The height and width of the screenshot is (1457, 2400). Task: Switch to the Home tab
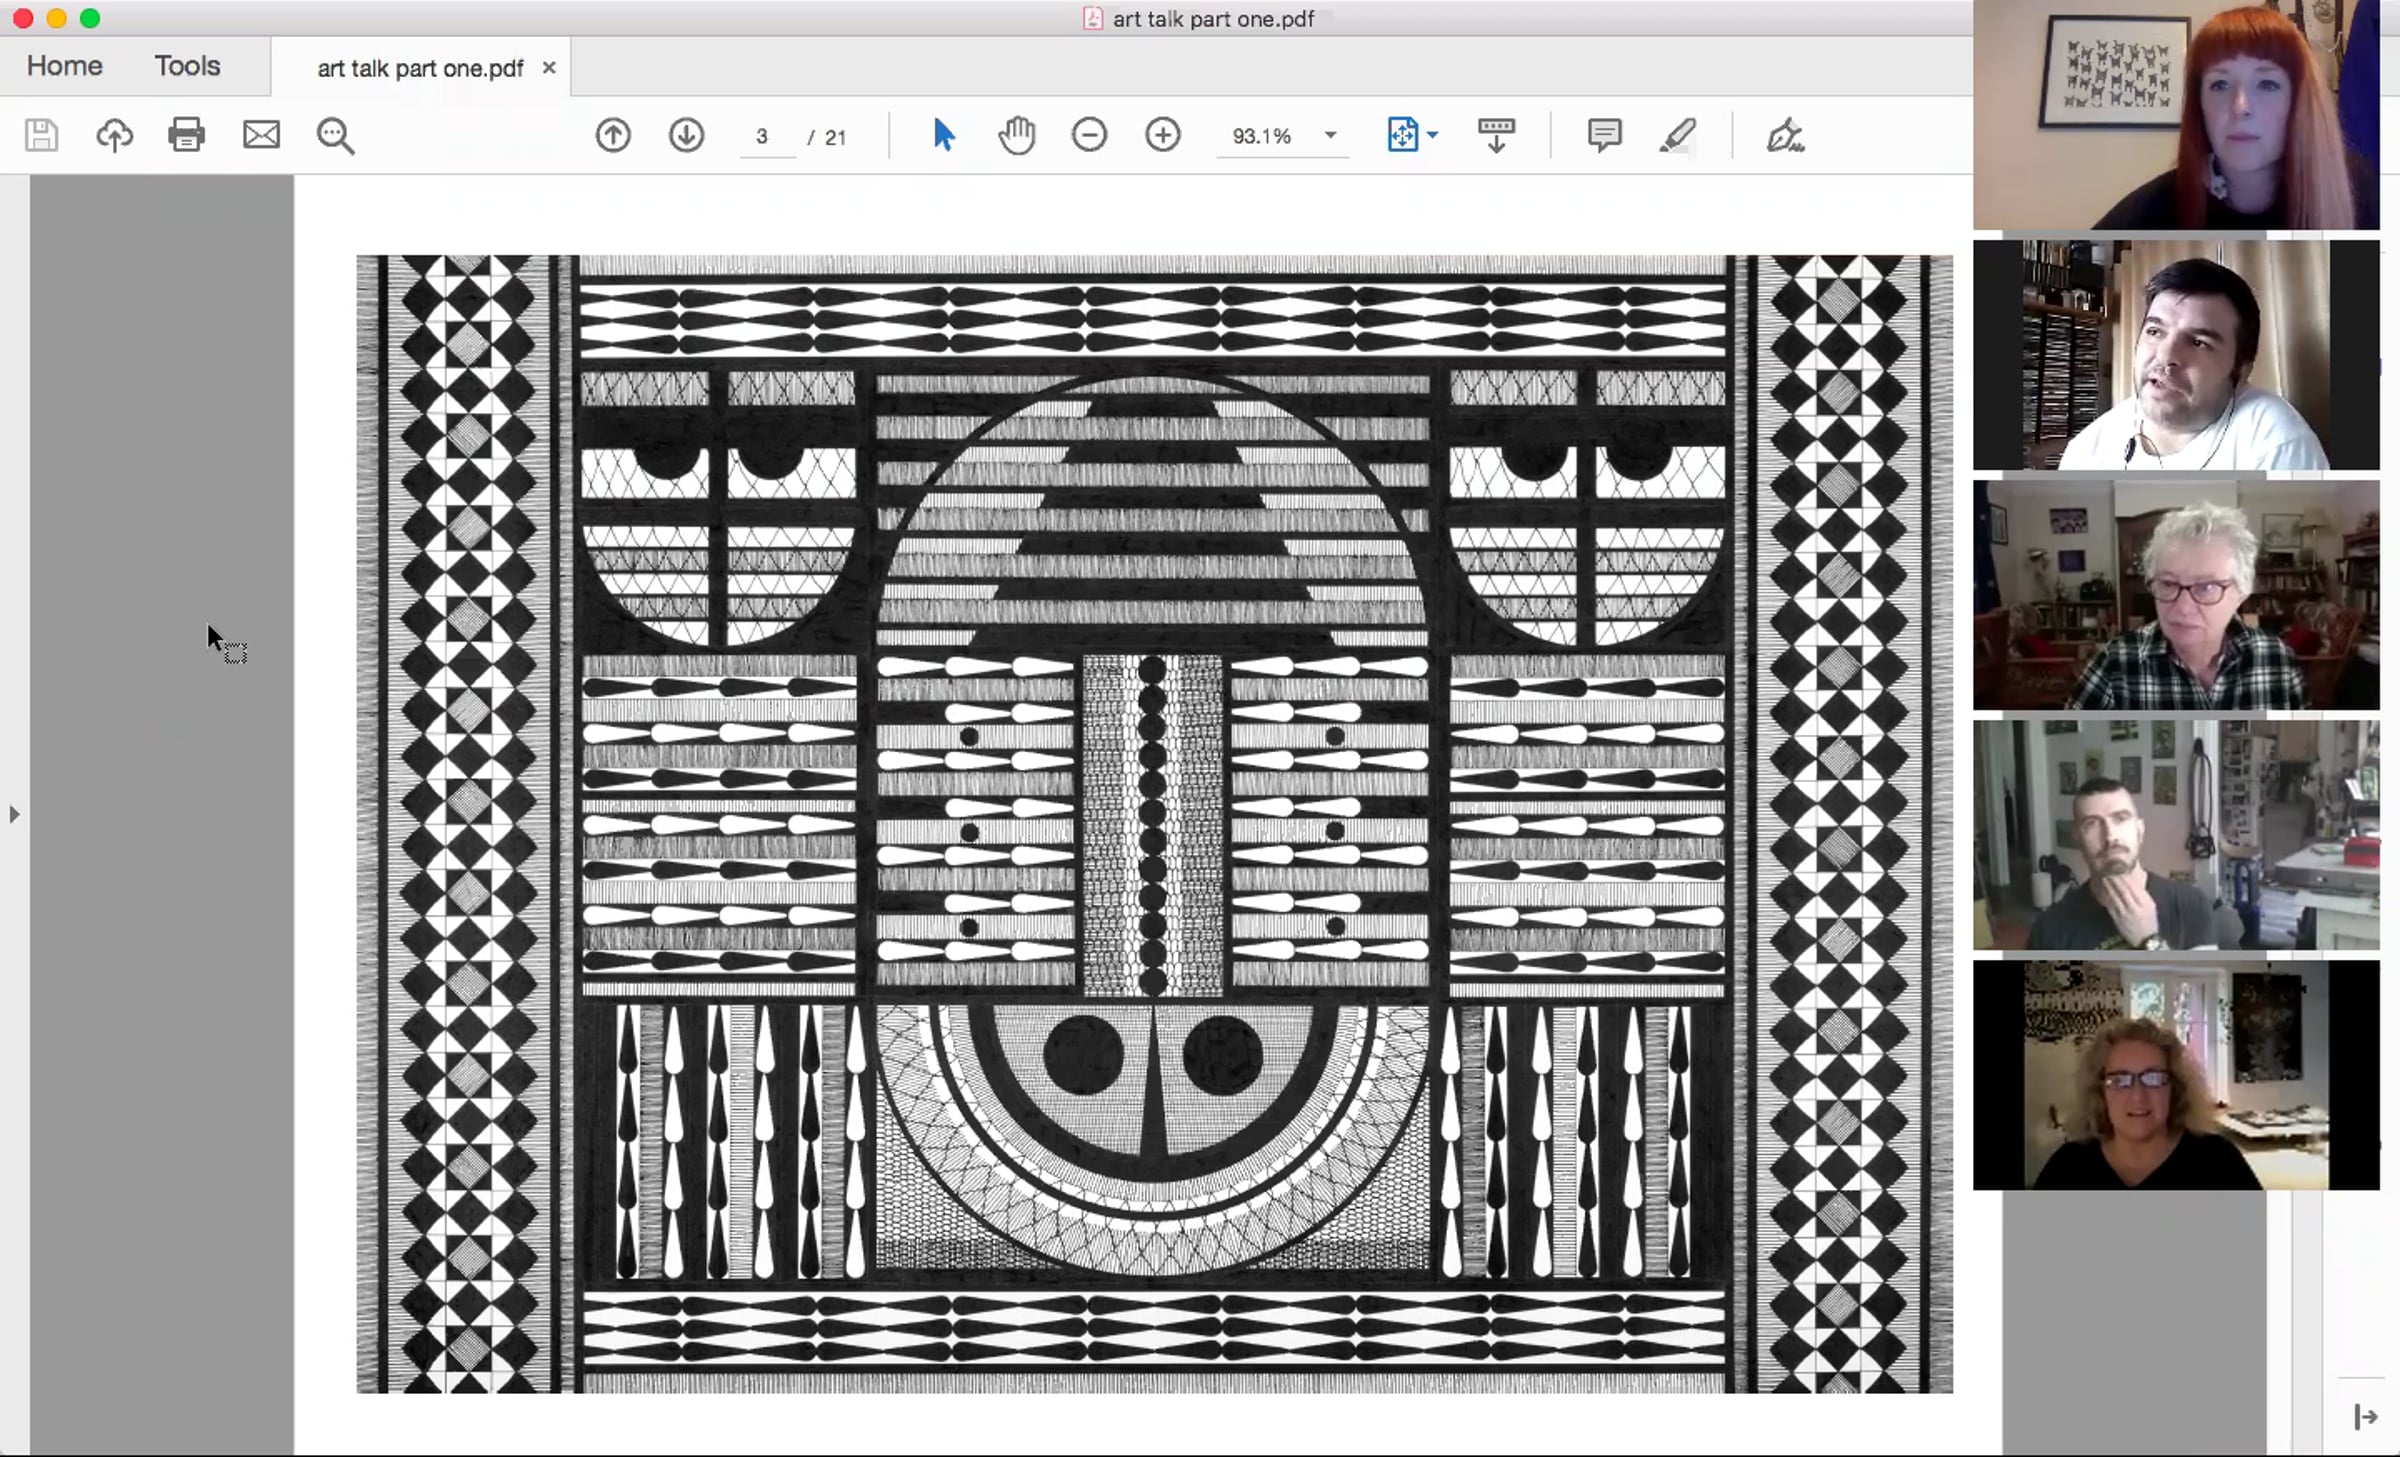pyautogui.click(x=65, y=66)
